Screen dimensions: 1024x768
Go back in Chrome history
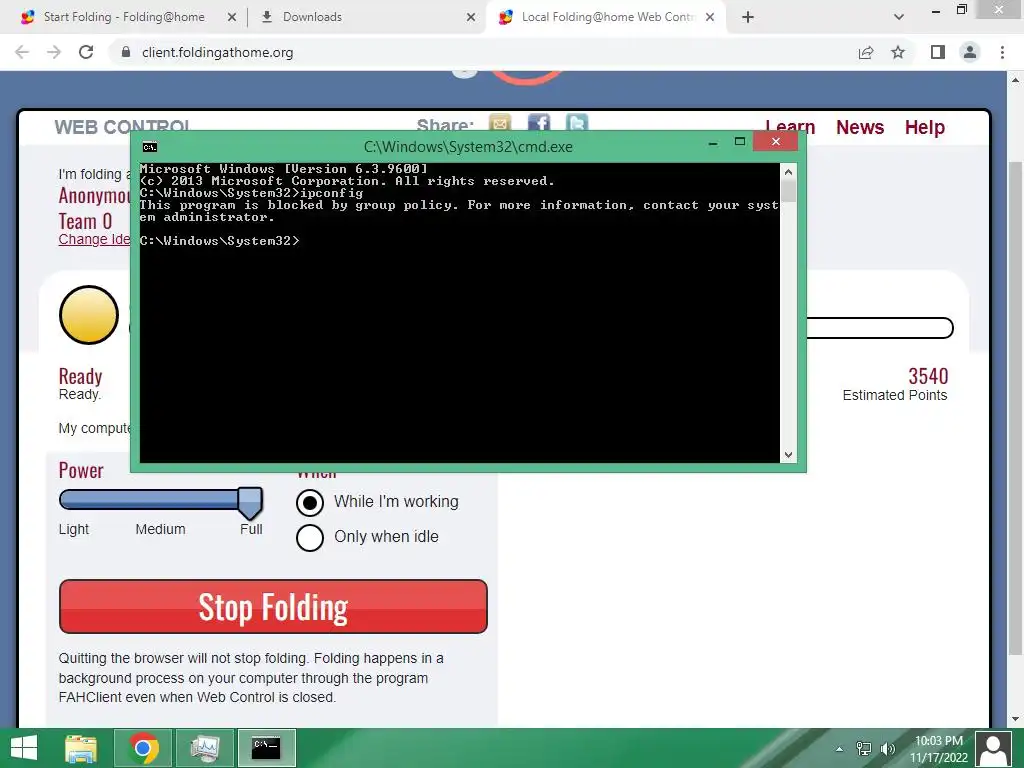pos(22,52)
